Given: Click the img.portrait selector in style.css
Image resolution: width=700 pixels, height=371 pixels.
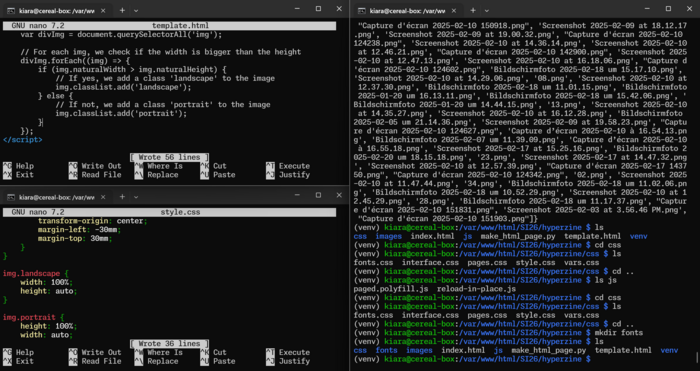Looking at the screenshot, I should click(29, 317).
